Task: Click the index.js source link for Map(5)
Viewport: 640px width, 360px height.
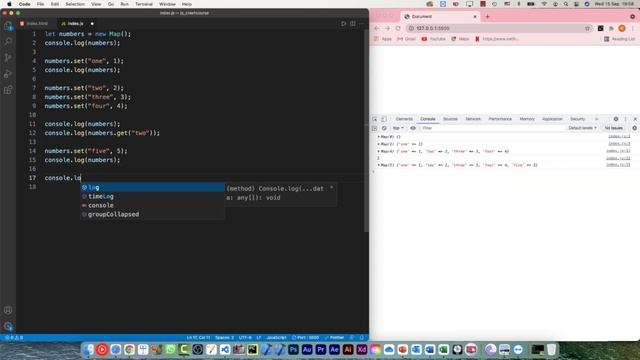Action: [618, 165]
